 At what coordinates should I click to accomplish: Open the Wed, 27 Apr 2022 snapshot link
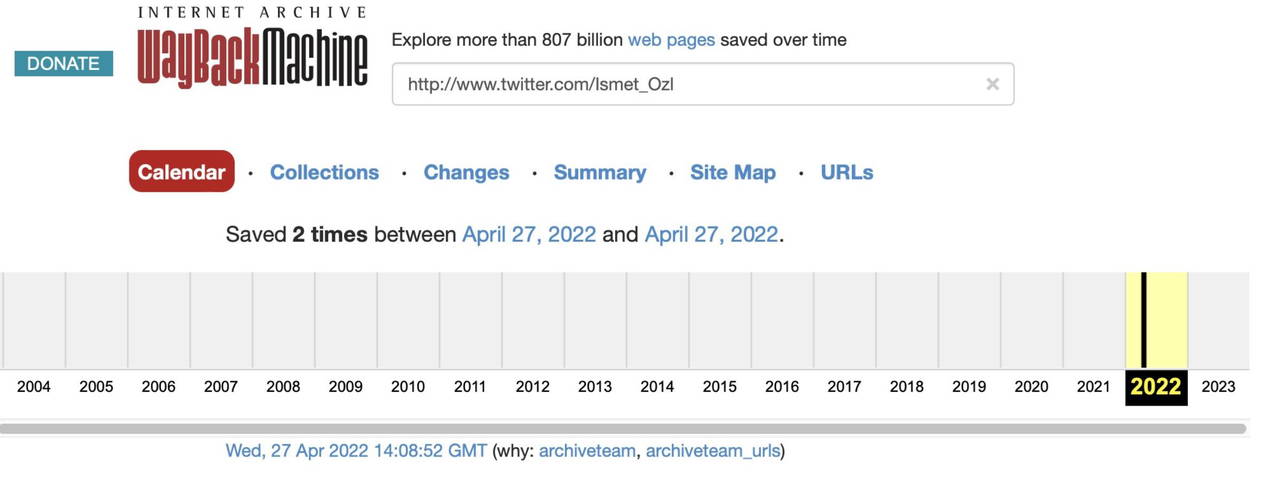(356, 451)
